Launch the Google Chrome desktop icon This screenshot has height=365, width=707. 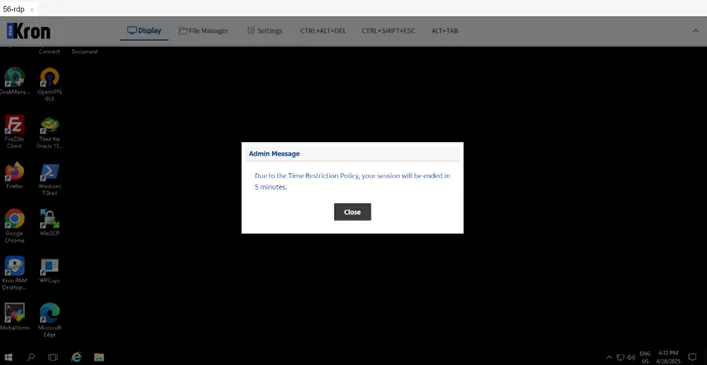tap(14, 226)
